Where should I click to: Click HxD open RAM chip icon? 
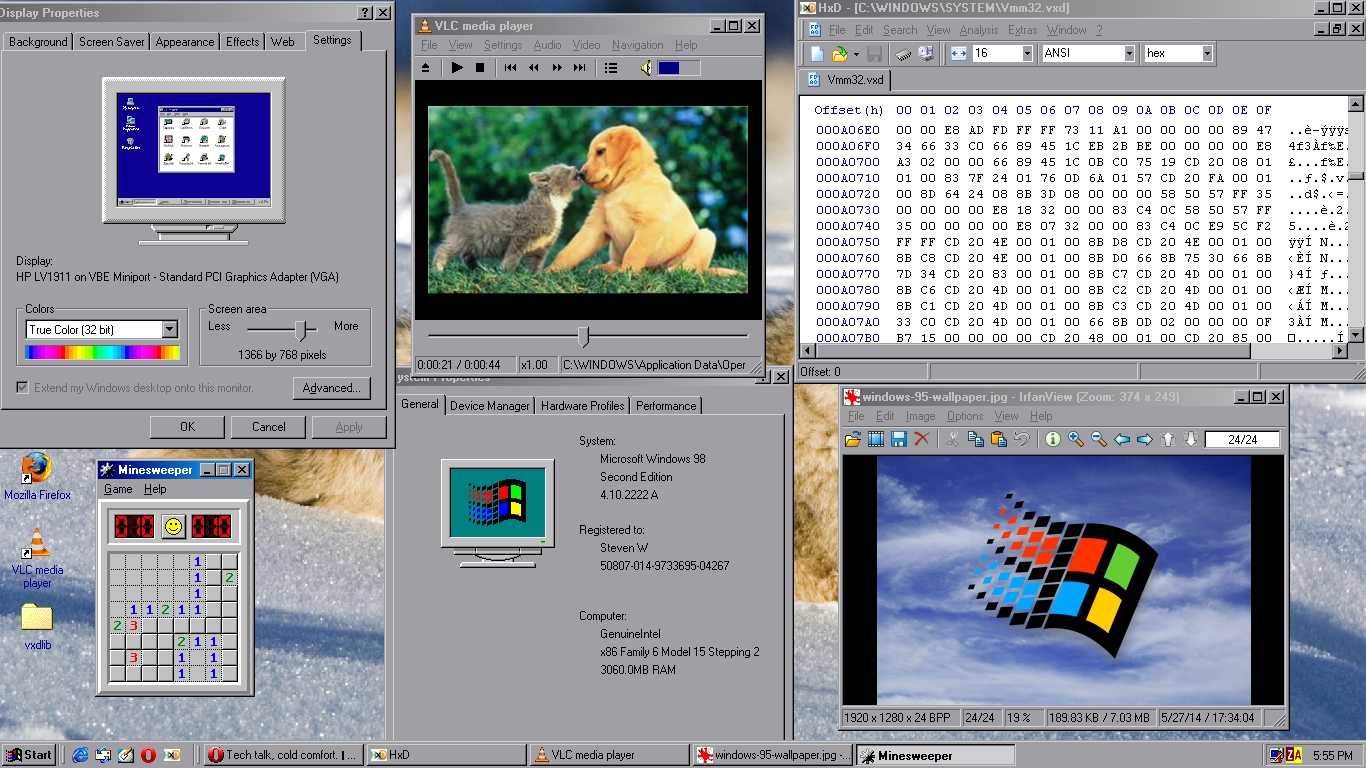(x=903, y=53)
